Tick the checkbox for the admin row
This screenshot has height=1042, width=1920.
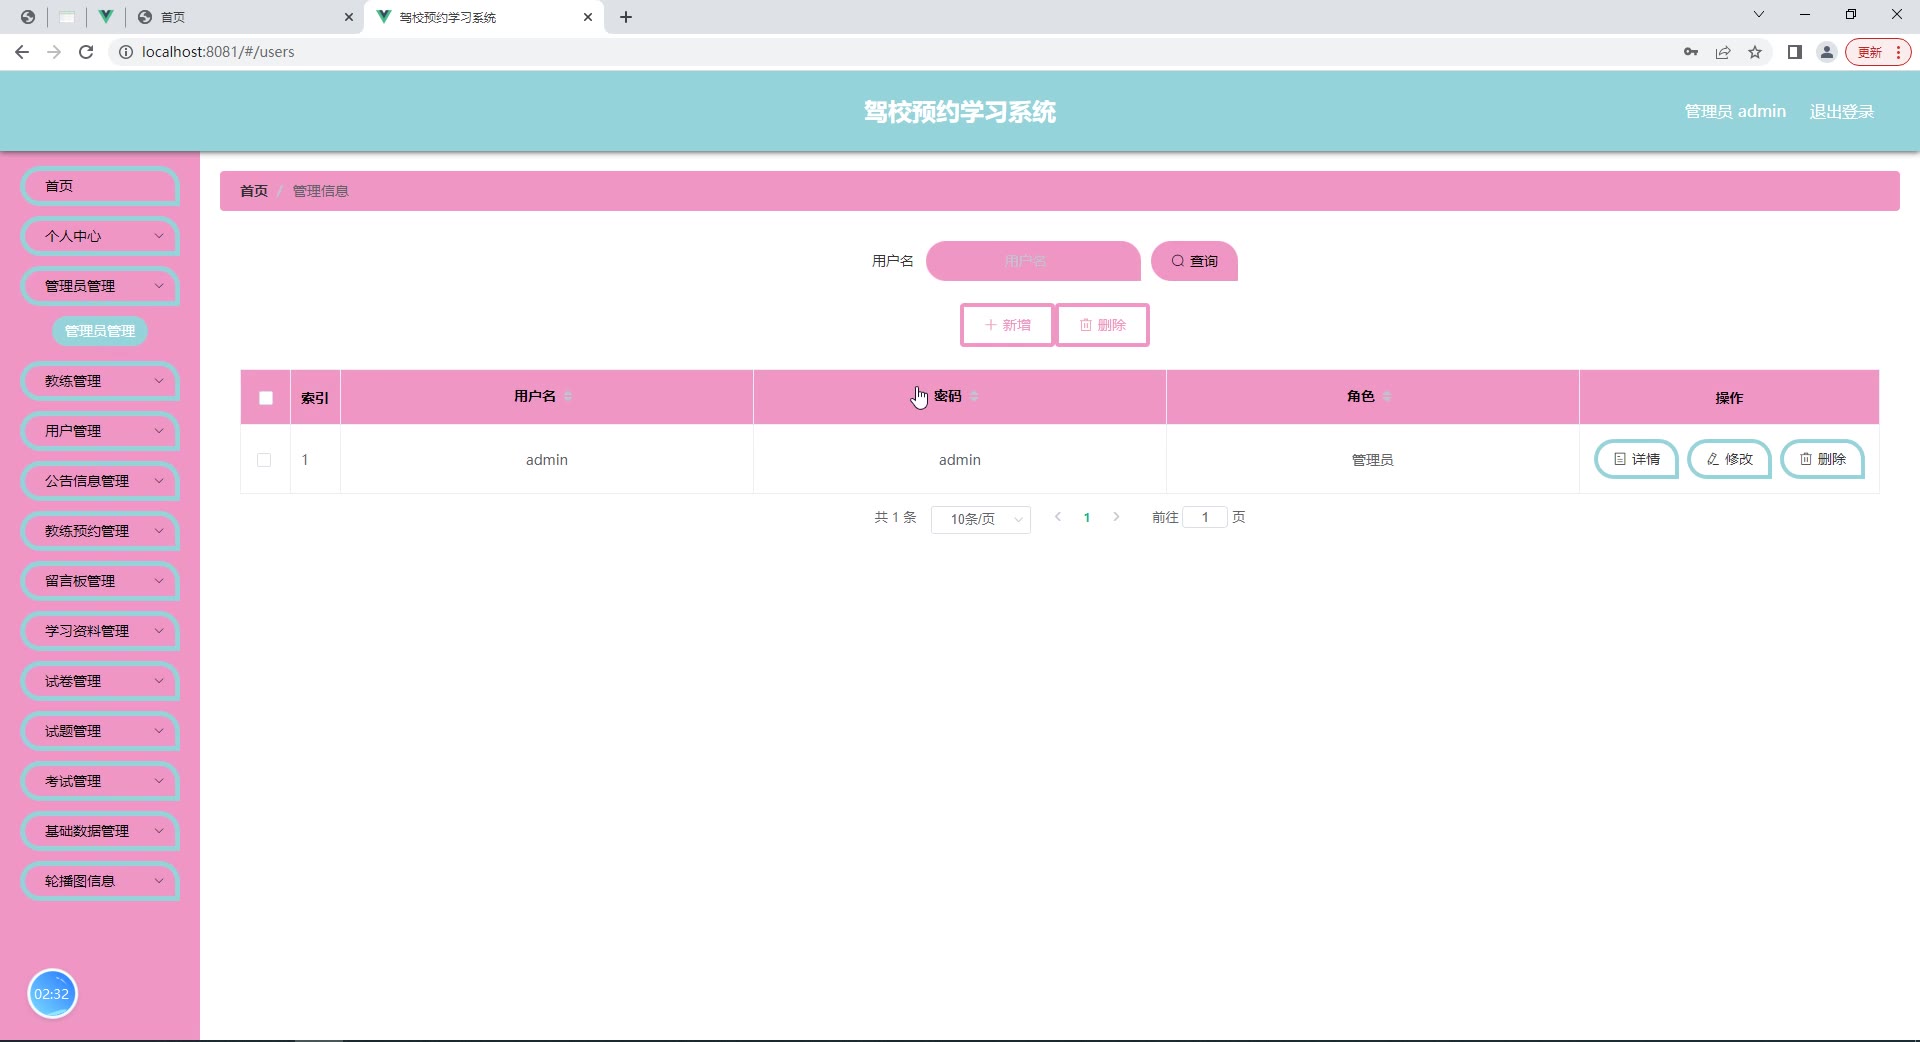click(x=264, y=460)
